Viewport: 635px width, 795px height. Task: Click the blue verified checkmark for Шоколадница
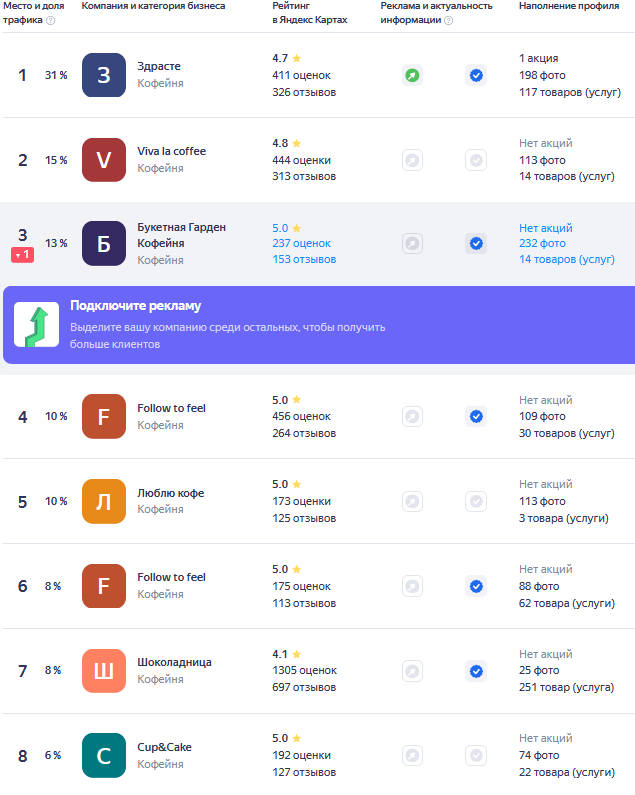point(476,671)
